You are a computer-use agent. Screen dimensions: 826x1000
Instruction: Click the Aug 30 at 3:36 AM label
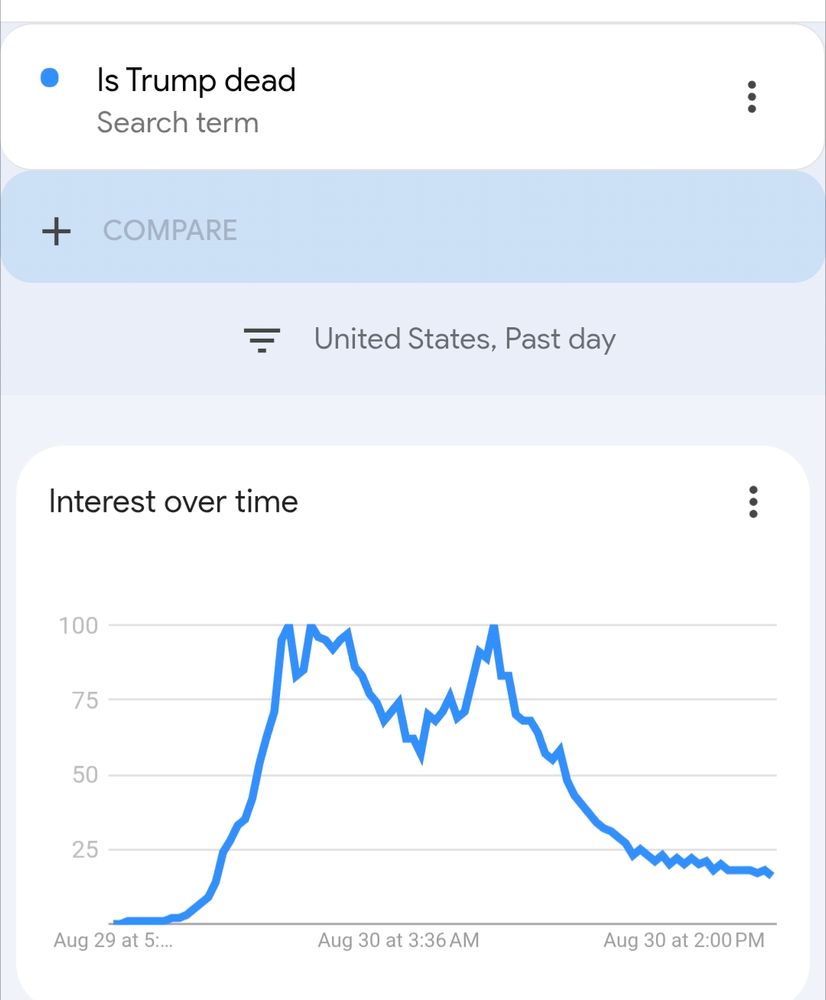[x=398, y=940]
